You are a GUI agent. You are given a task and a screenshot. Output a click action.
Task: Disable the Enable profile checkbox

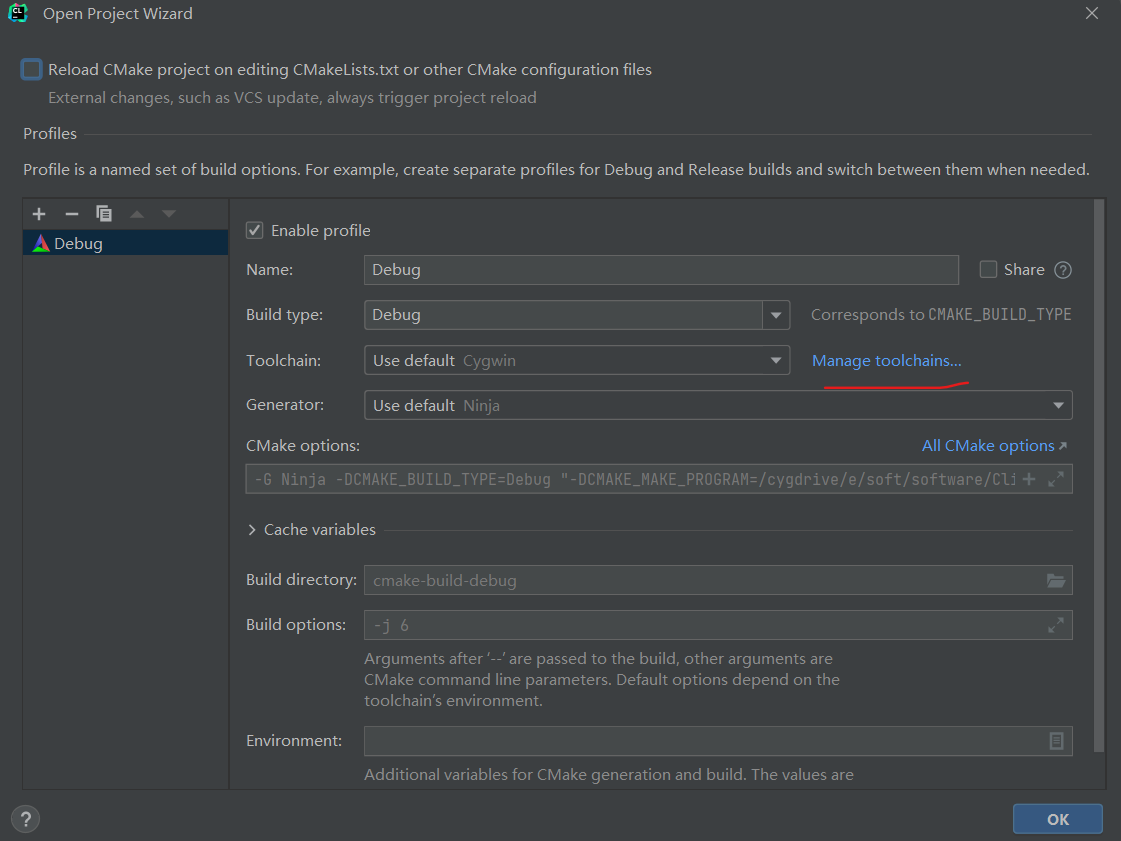pyautogui.click(x=255, y=231)
